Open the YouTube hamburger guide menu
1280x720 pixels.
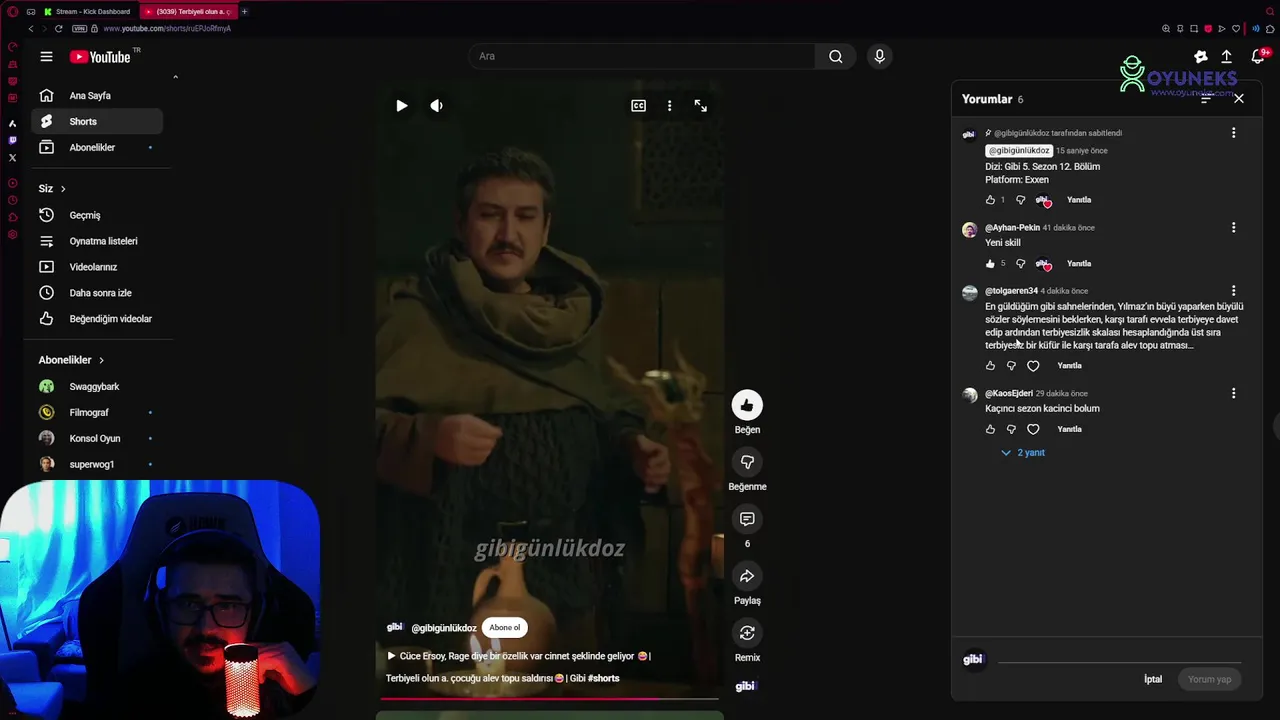click(46, 57)
